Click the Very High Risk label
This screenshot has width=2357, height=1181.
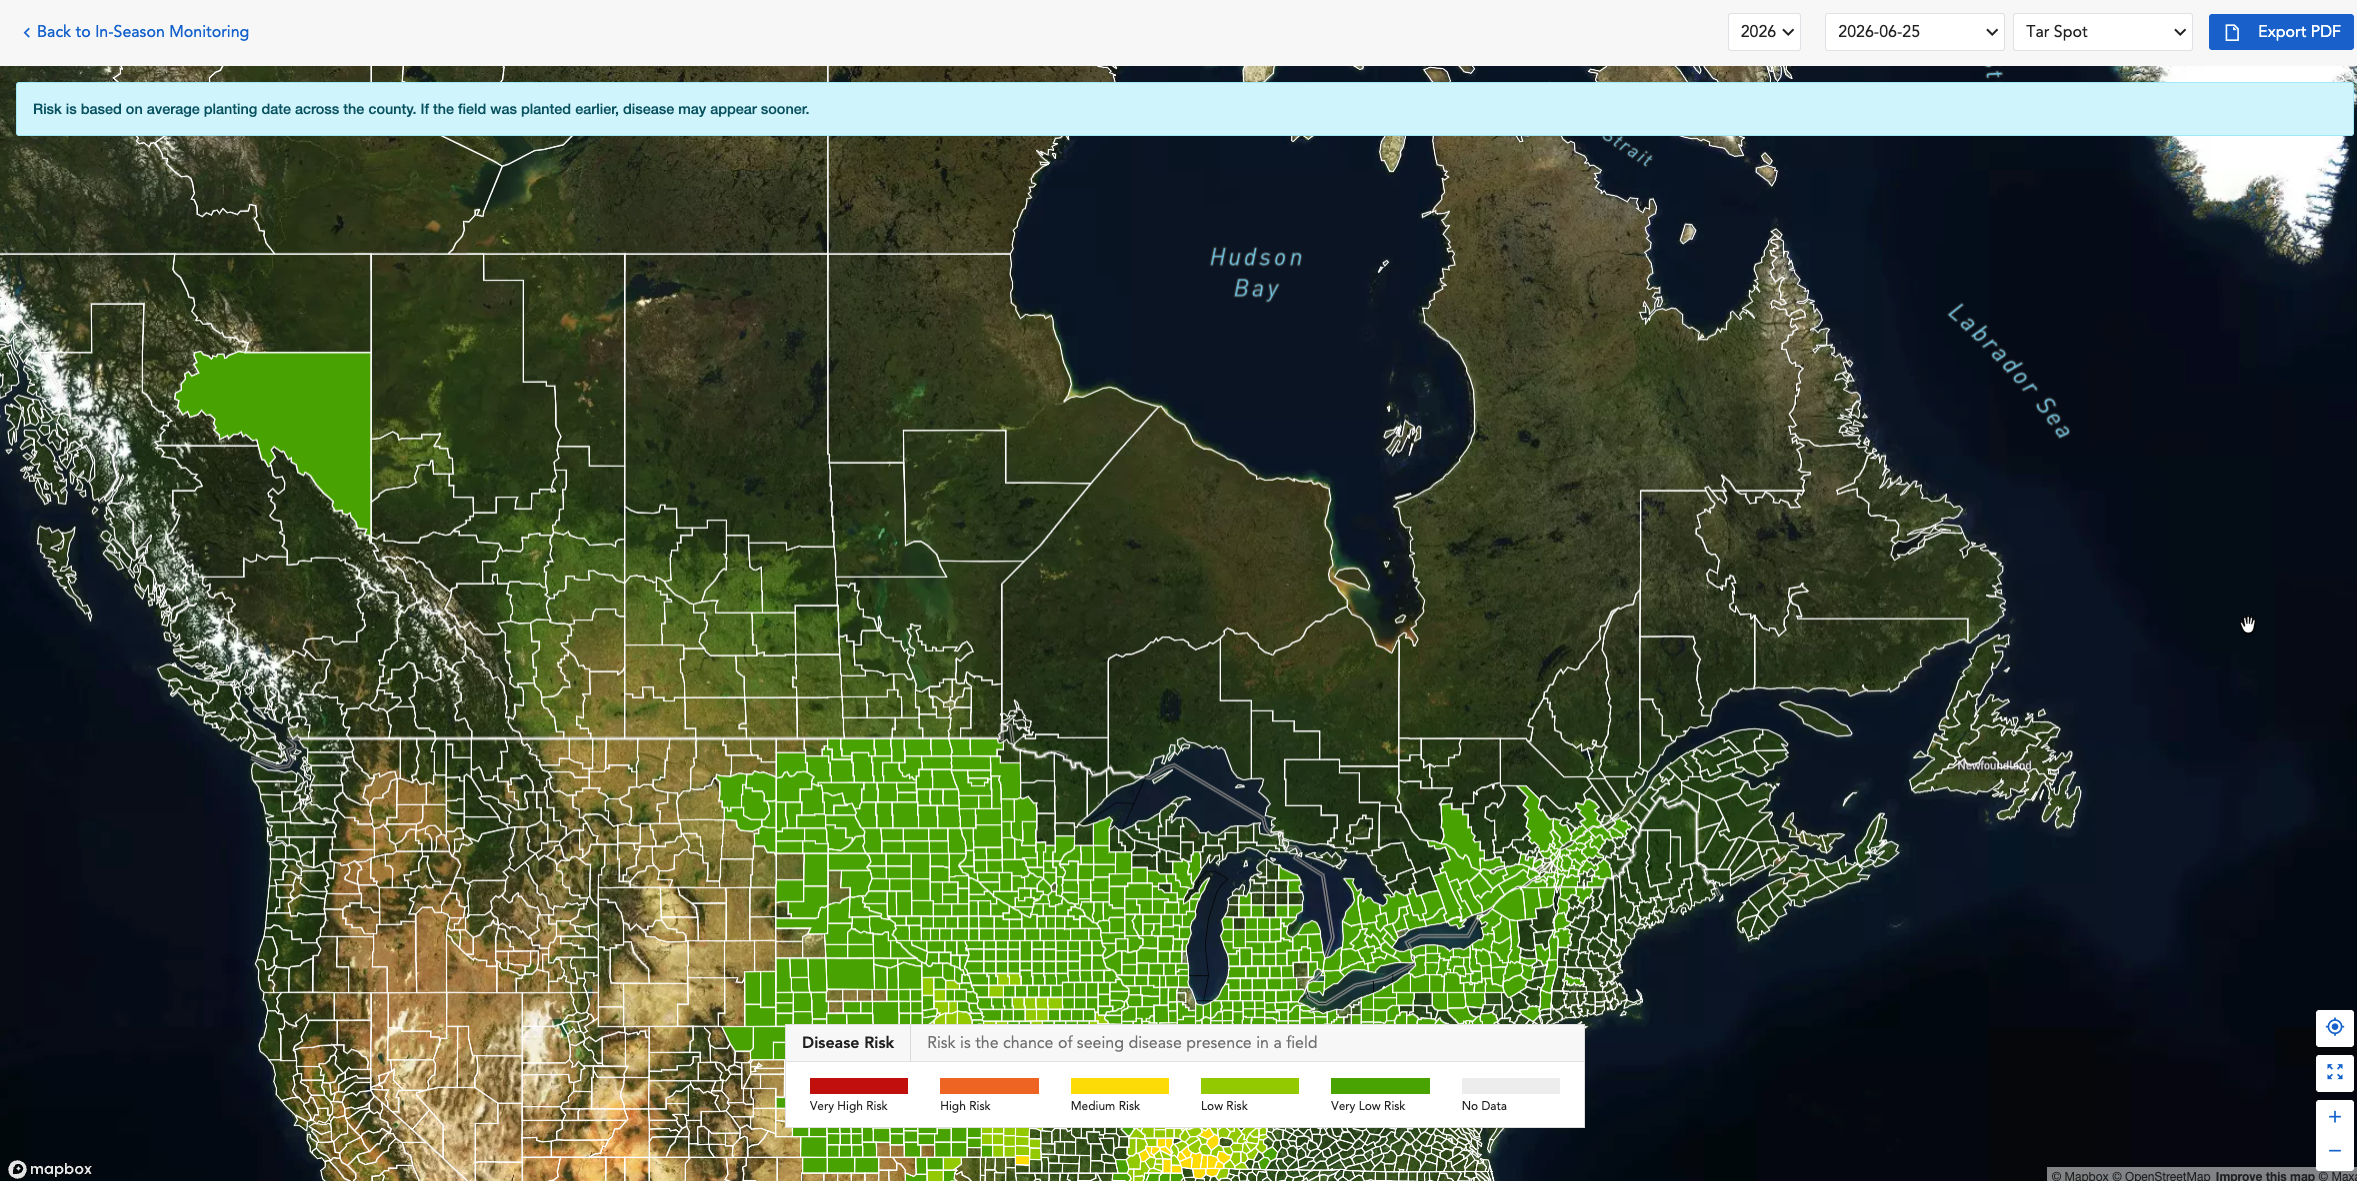pyautogui.click(x=848, y=1106)
